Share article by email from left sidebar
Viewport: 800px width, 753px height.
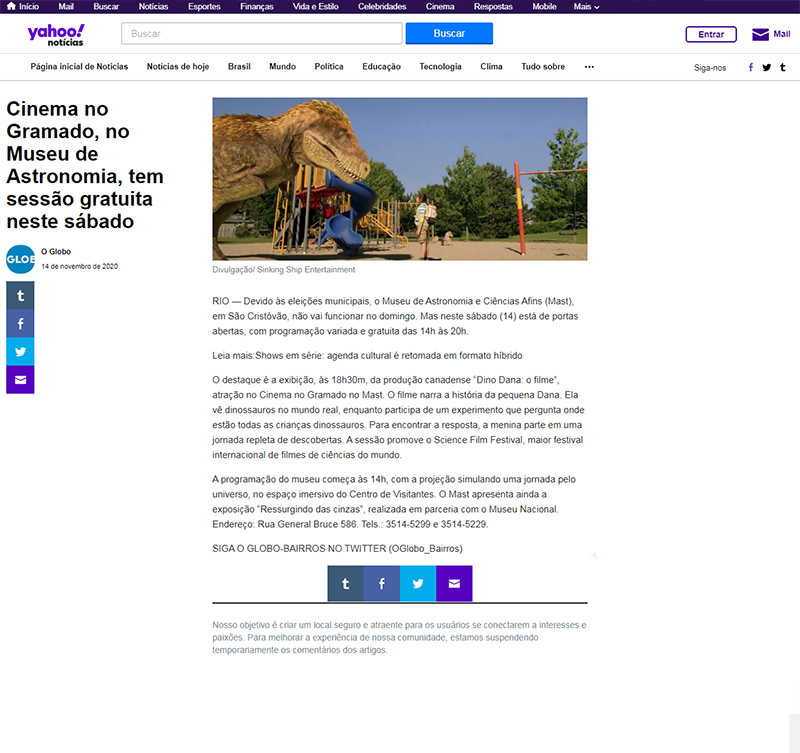(x=20, y=380)
